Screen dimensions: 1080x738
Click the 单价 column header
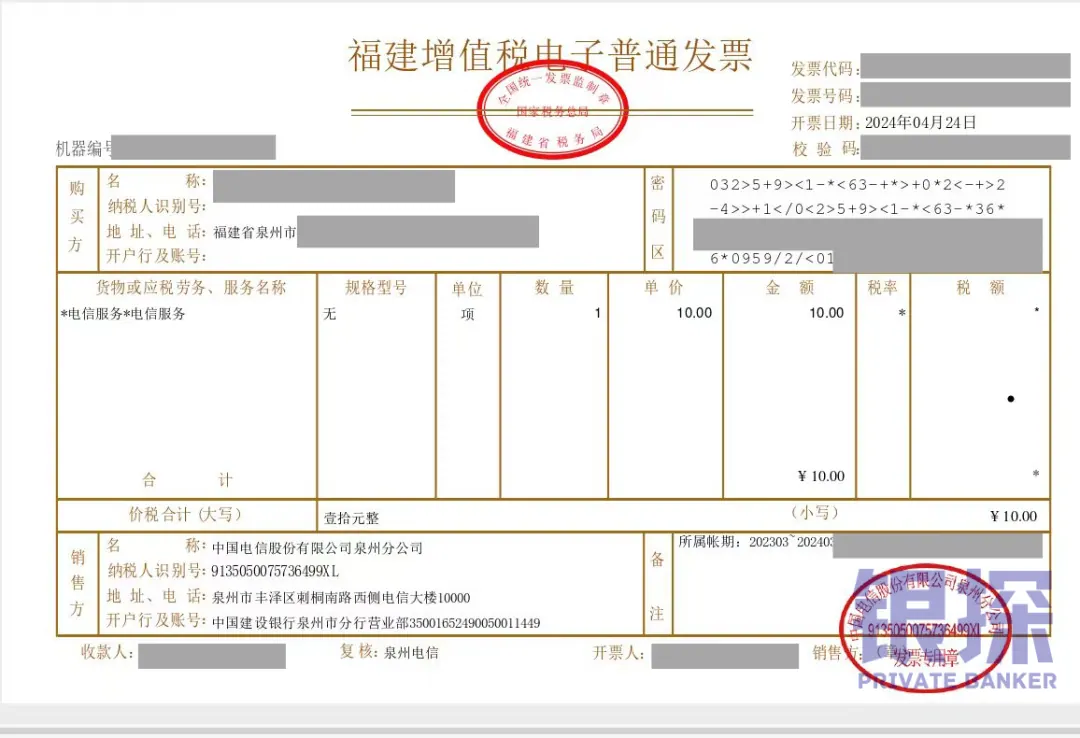(x=664, y=287)
